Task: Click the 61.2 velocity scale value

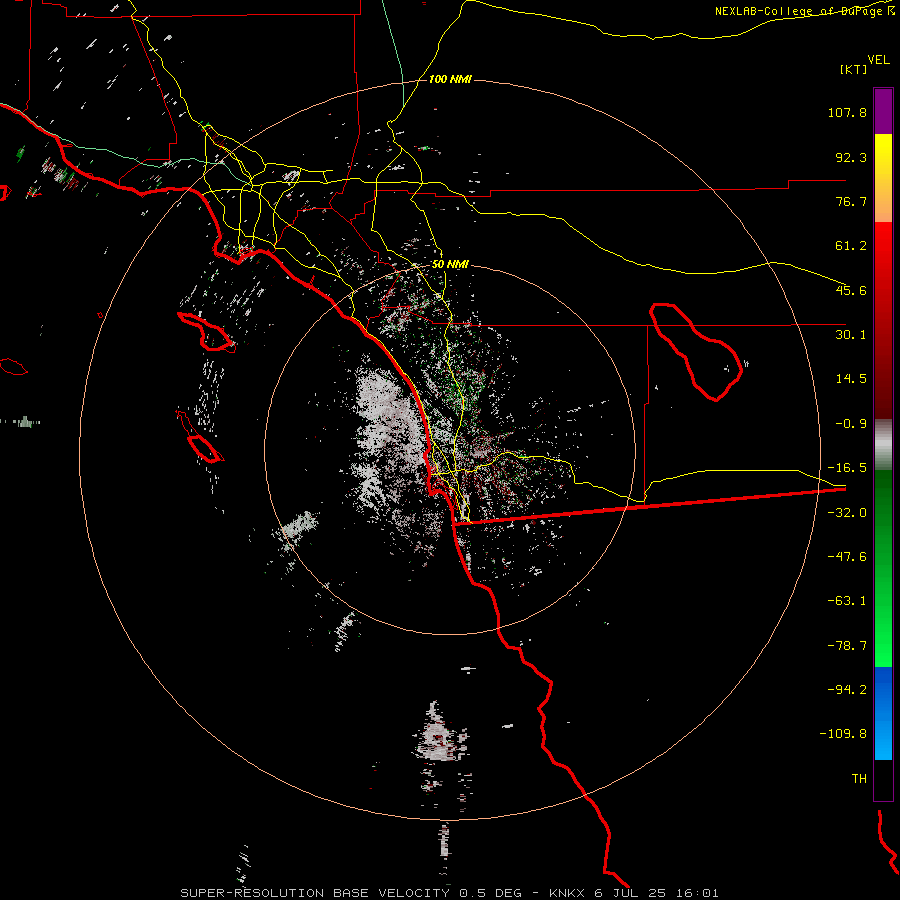Action: coord(851,246)
